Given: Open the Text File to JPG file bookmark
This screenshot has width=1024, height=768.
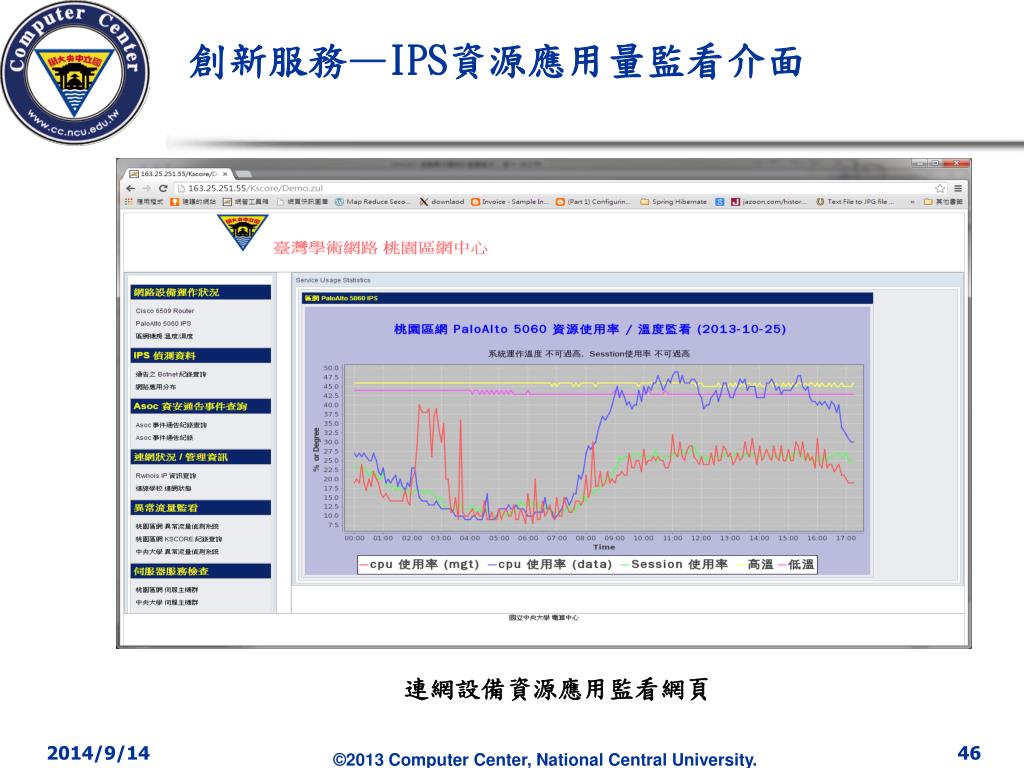Looking at the screenshot, I should (x=855, y=202).
